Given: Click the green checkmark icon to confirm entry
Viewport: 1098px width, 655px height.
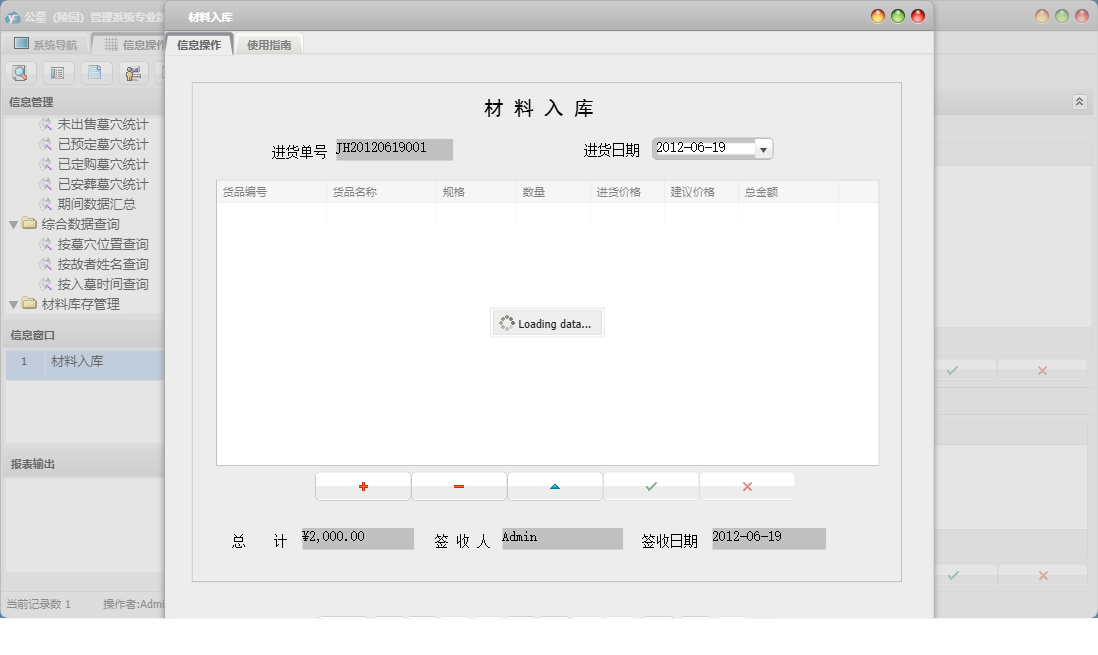Looking at the screenshot, I should tap(650, 486).
